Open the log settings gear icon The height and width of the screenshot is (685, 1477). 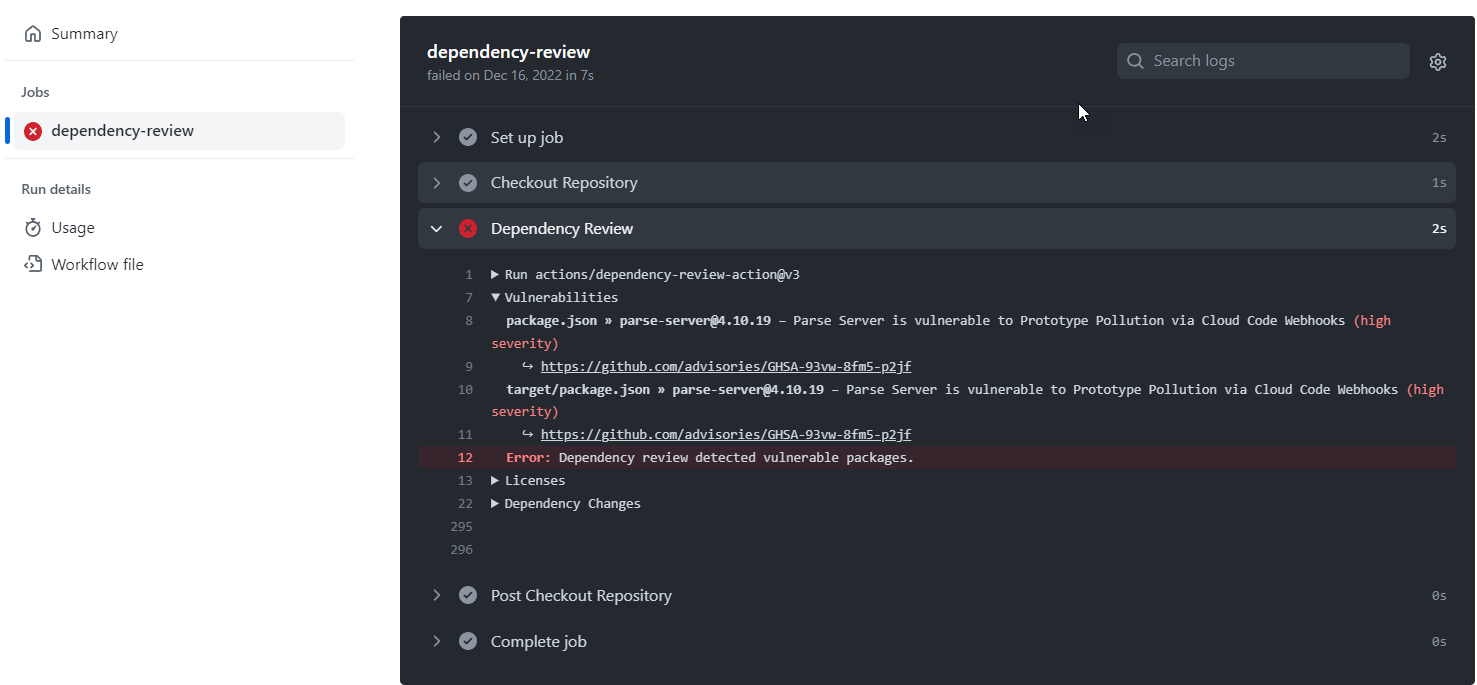(x=1437, y=61)
